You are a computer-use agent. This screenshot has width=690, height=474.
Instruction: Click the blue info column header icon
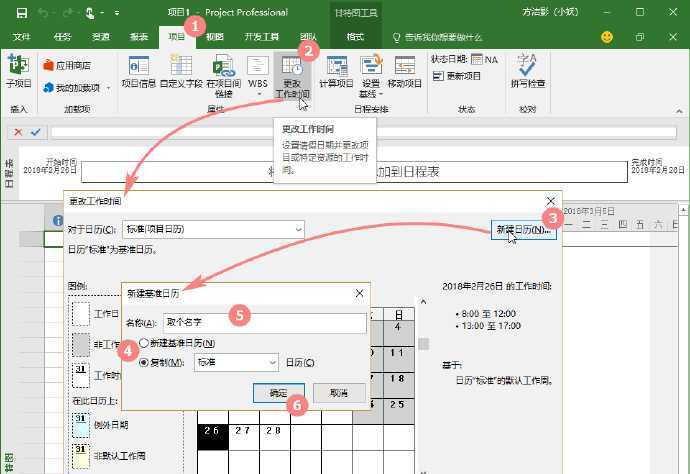[58, 220]
